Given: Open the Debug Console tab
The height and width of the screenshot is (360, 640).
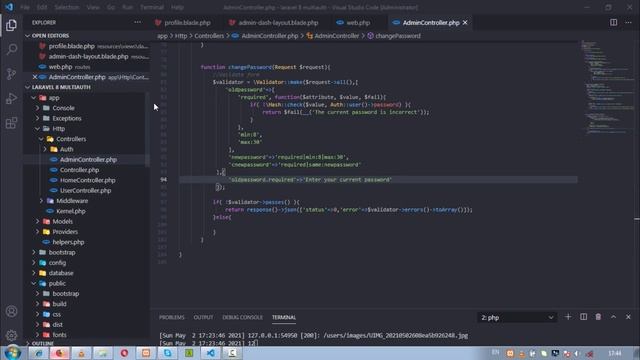Looking at the screenshot, I should pos(242,317).
